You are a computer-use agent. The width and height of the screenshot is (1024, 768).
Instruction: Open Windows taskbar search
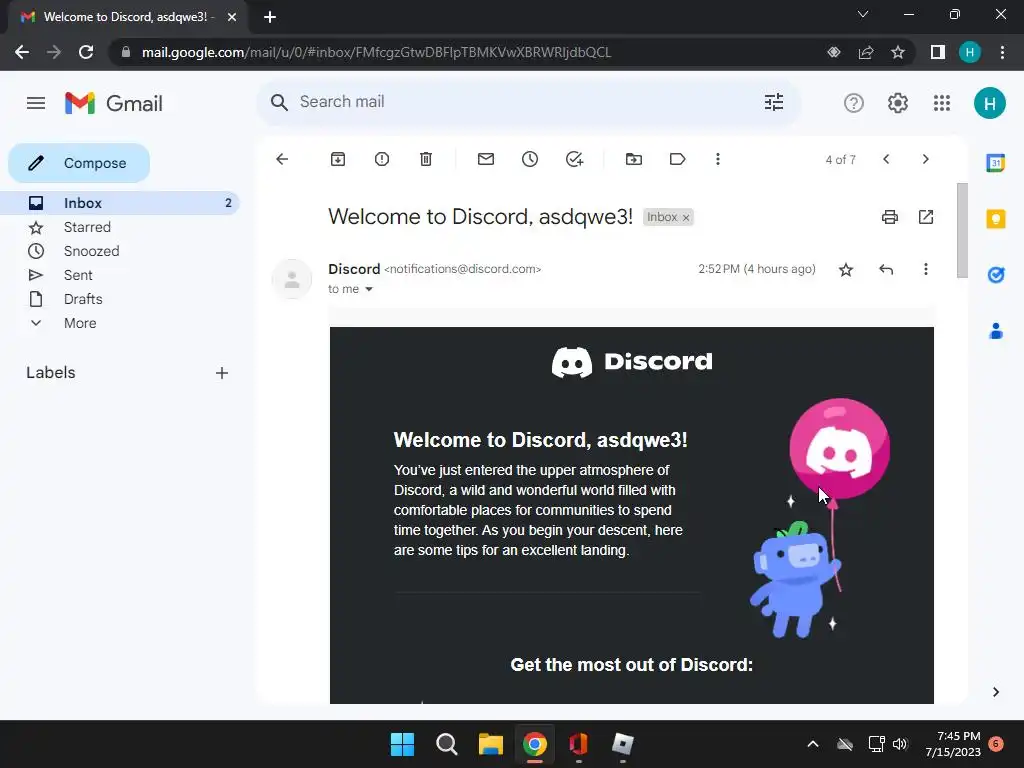click(x=447, y=744)
